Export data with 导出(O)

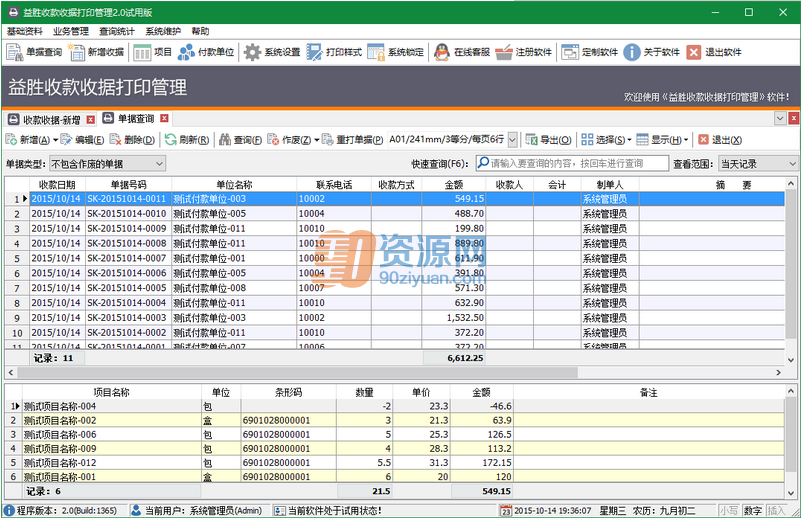[x=548, y=140]
